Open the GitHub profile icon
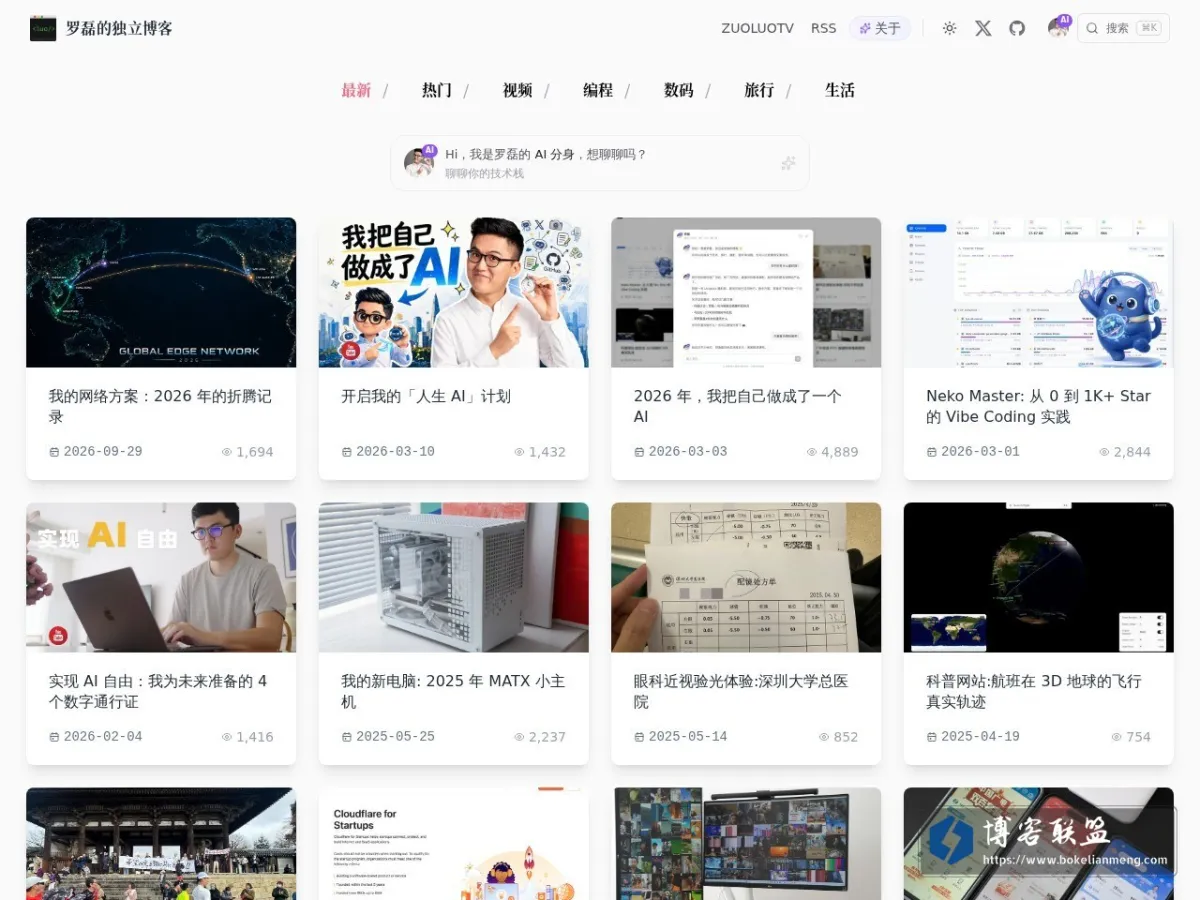Image resolution: width=1200 pixels, height=900 pixels. pyautogui.click(x=1017, y=28)
